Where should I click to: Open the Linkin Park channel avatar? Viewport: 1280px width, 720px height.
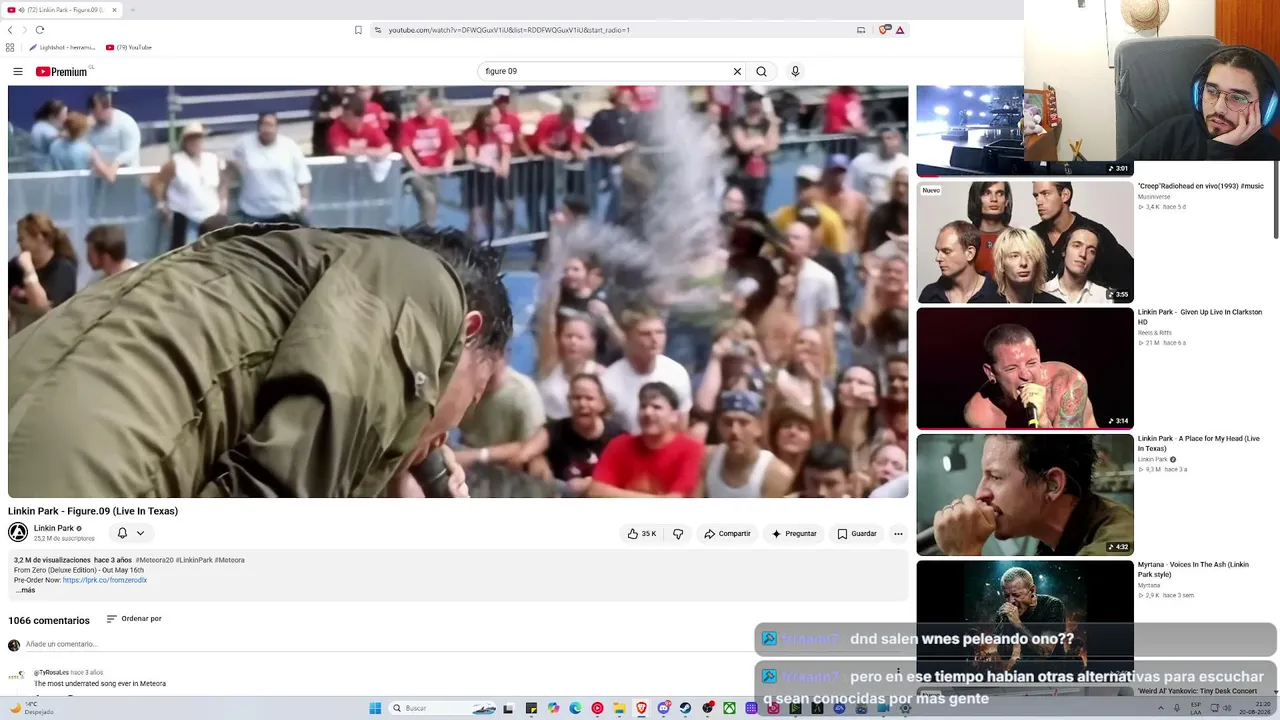(x=18, y=533)
